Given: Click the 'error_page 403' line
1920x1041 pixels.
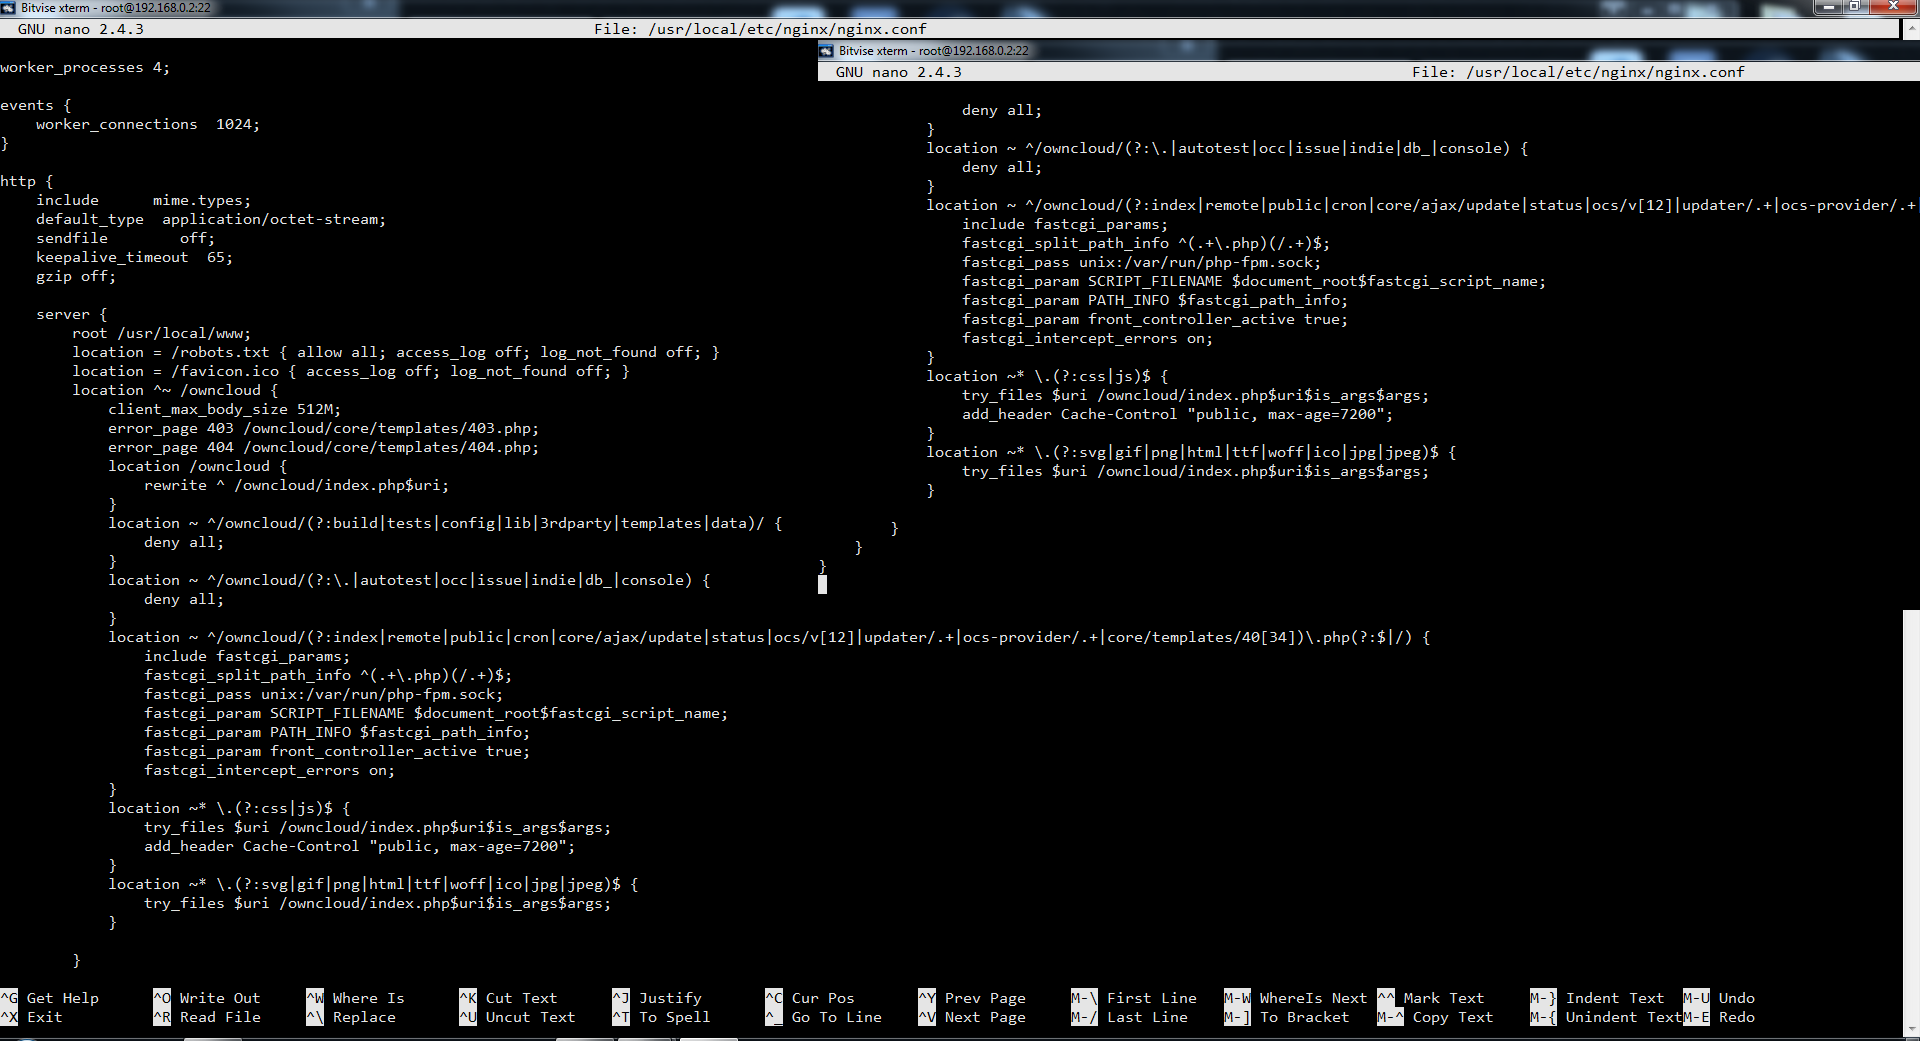Looking at the screenshot, I should [324, 428].
